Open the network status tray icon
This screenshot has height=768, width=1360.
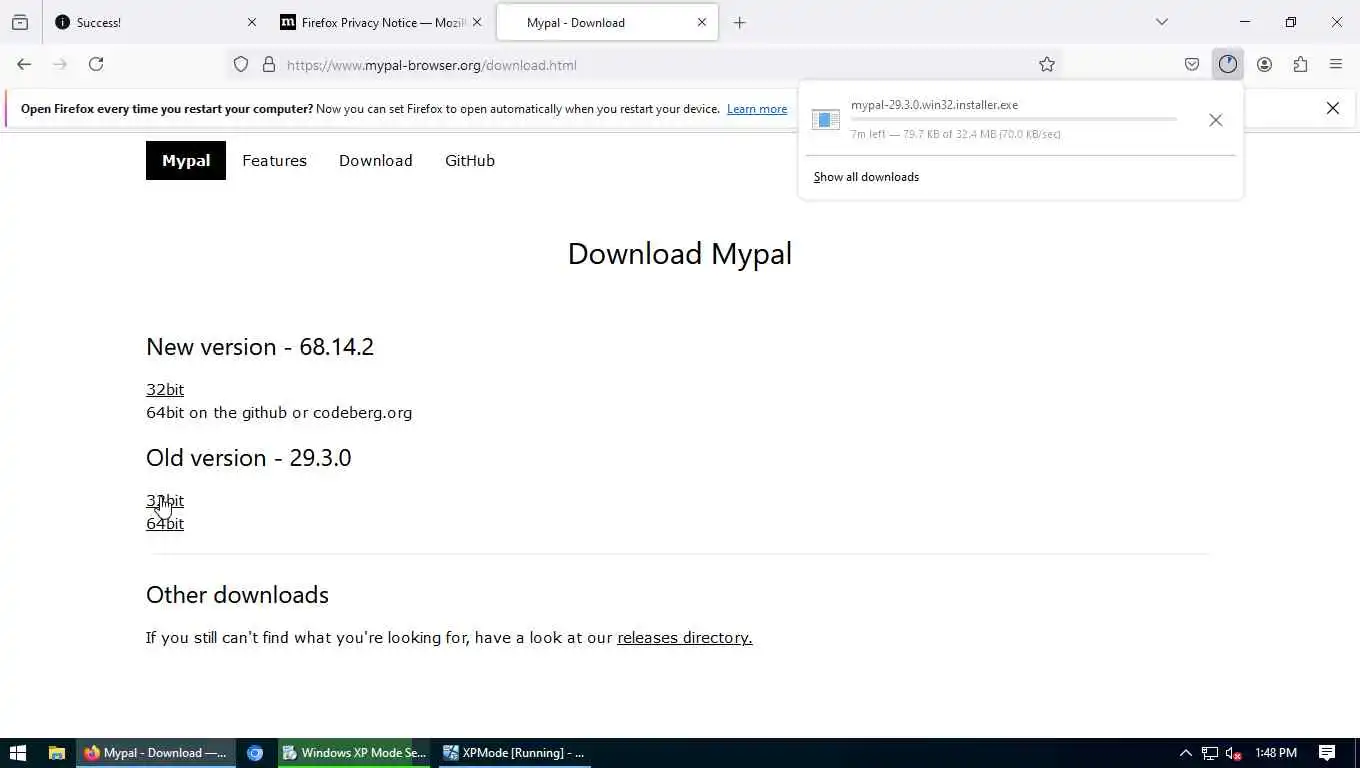pyautogui.click(x=1210, y=753)
